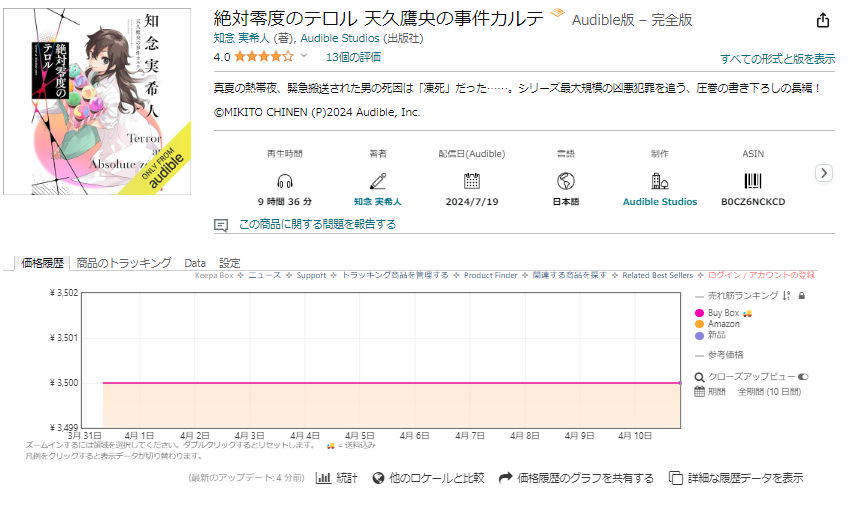The height and width of the screenshot is (518, 852).
Task: Toggle 参考価格 legend entry
Action: pos(725,355)
